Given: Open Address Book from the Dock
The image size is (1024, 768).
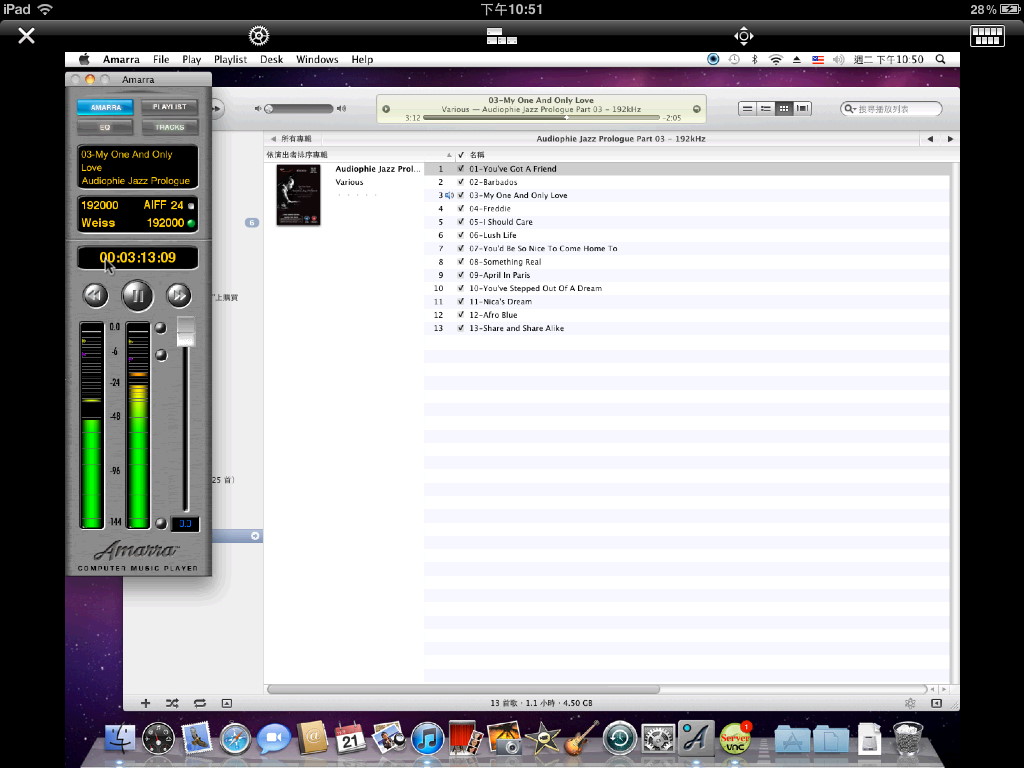Looking at the screenshot, I should 312,739.
